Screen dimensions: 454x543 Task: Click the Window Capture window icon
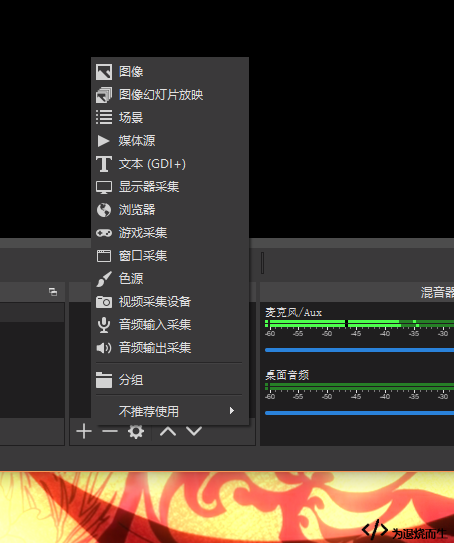pos(104,256)
